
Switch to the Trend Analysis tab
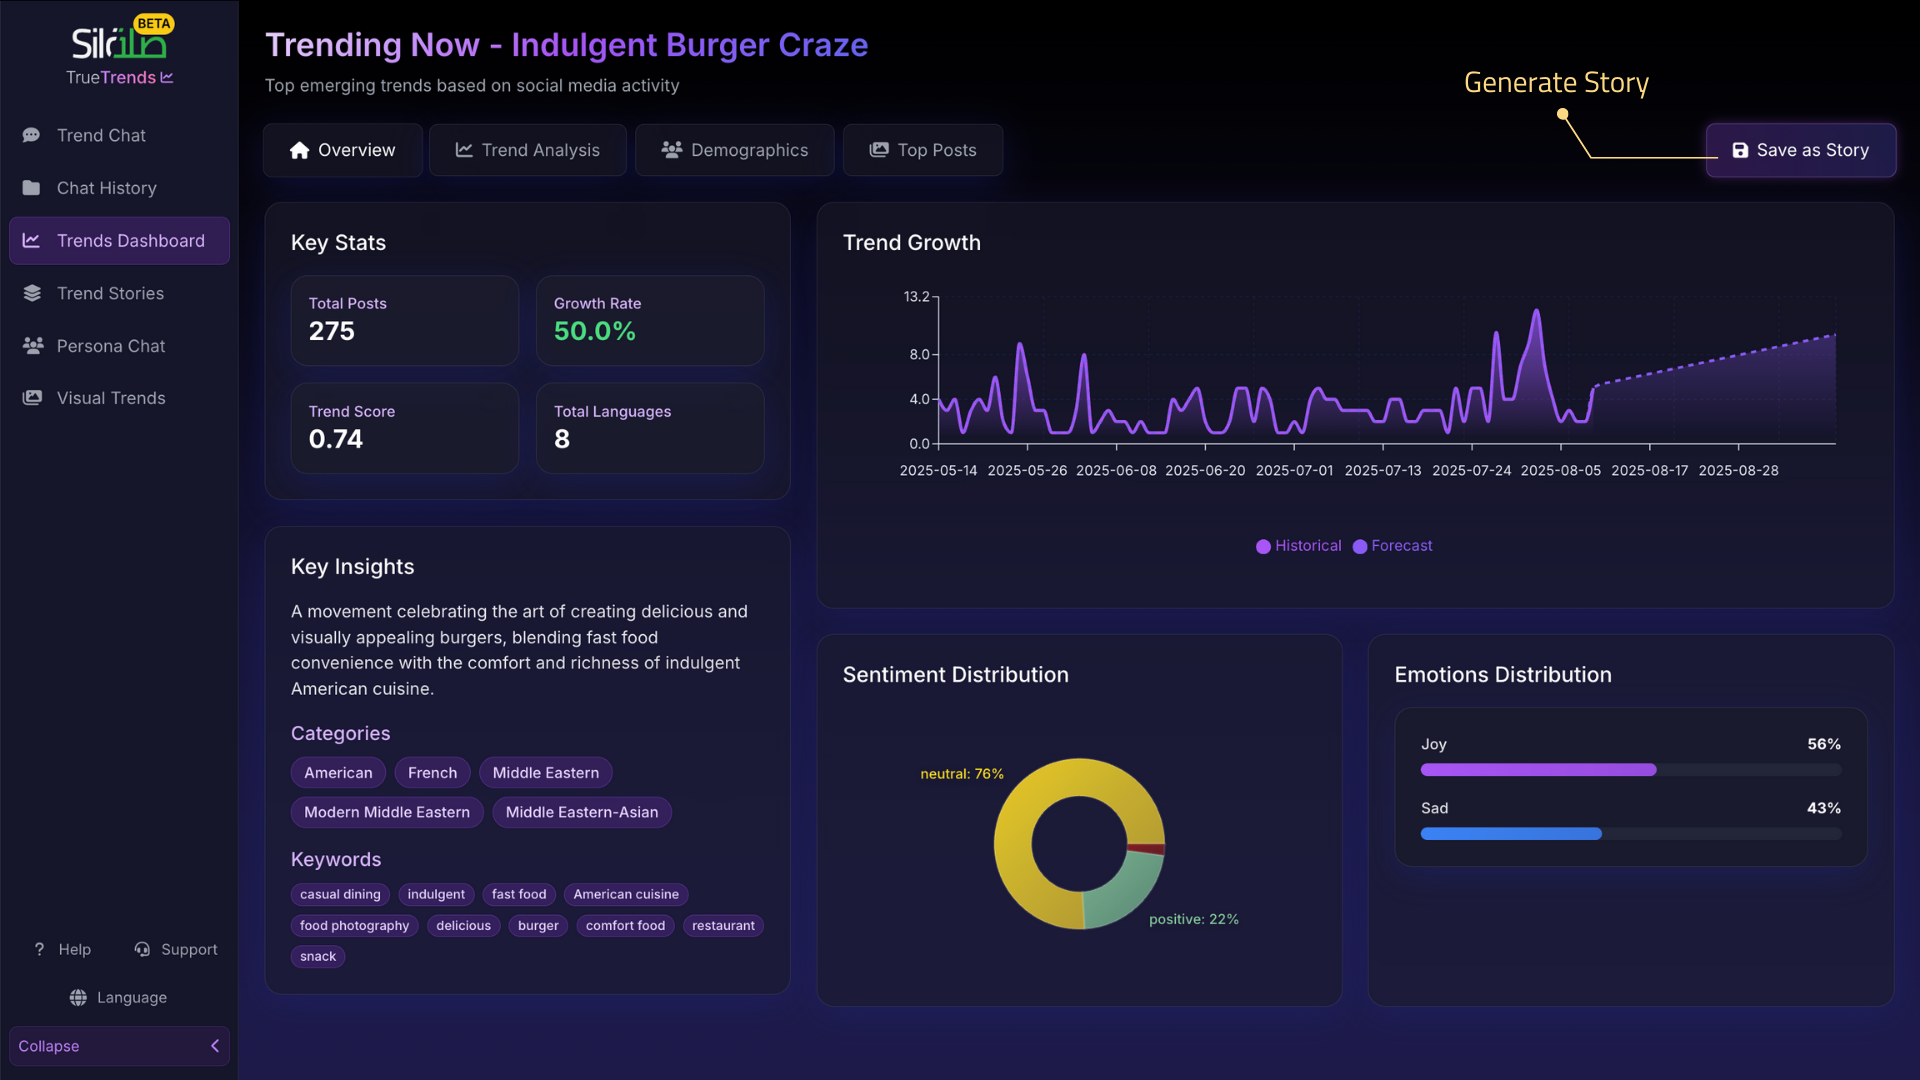tap(527, 150)
